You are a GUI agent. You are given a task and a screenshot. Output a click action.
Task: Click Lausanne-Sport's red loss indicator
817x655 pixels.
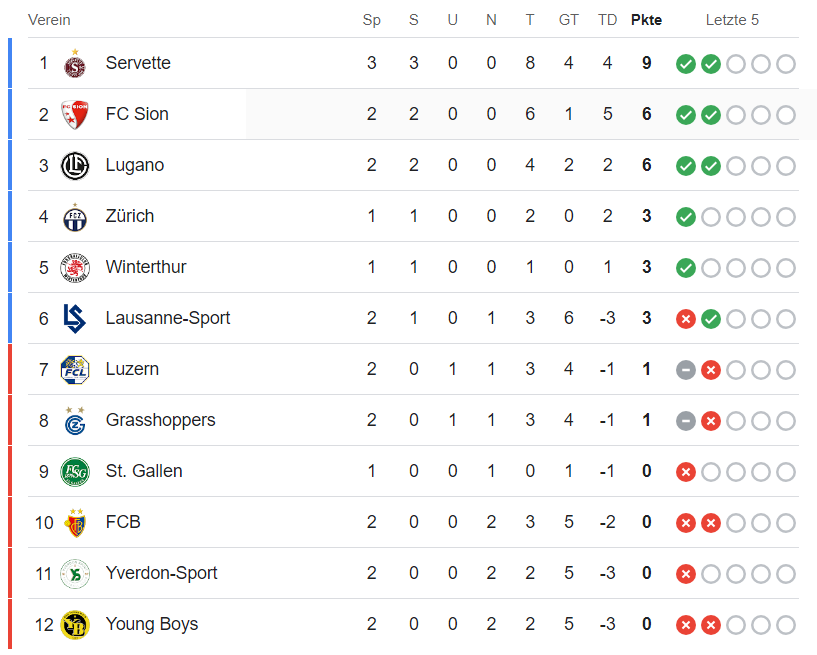685,319
